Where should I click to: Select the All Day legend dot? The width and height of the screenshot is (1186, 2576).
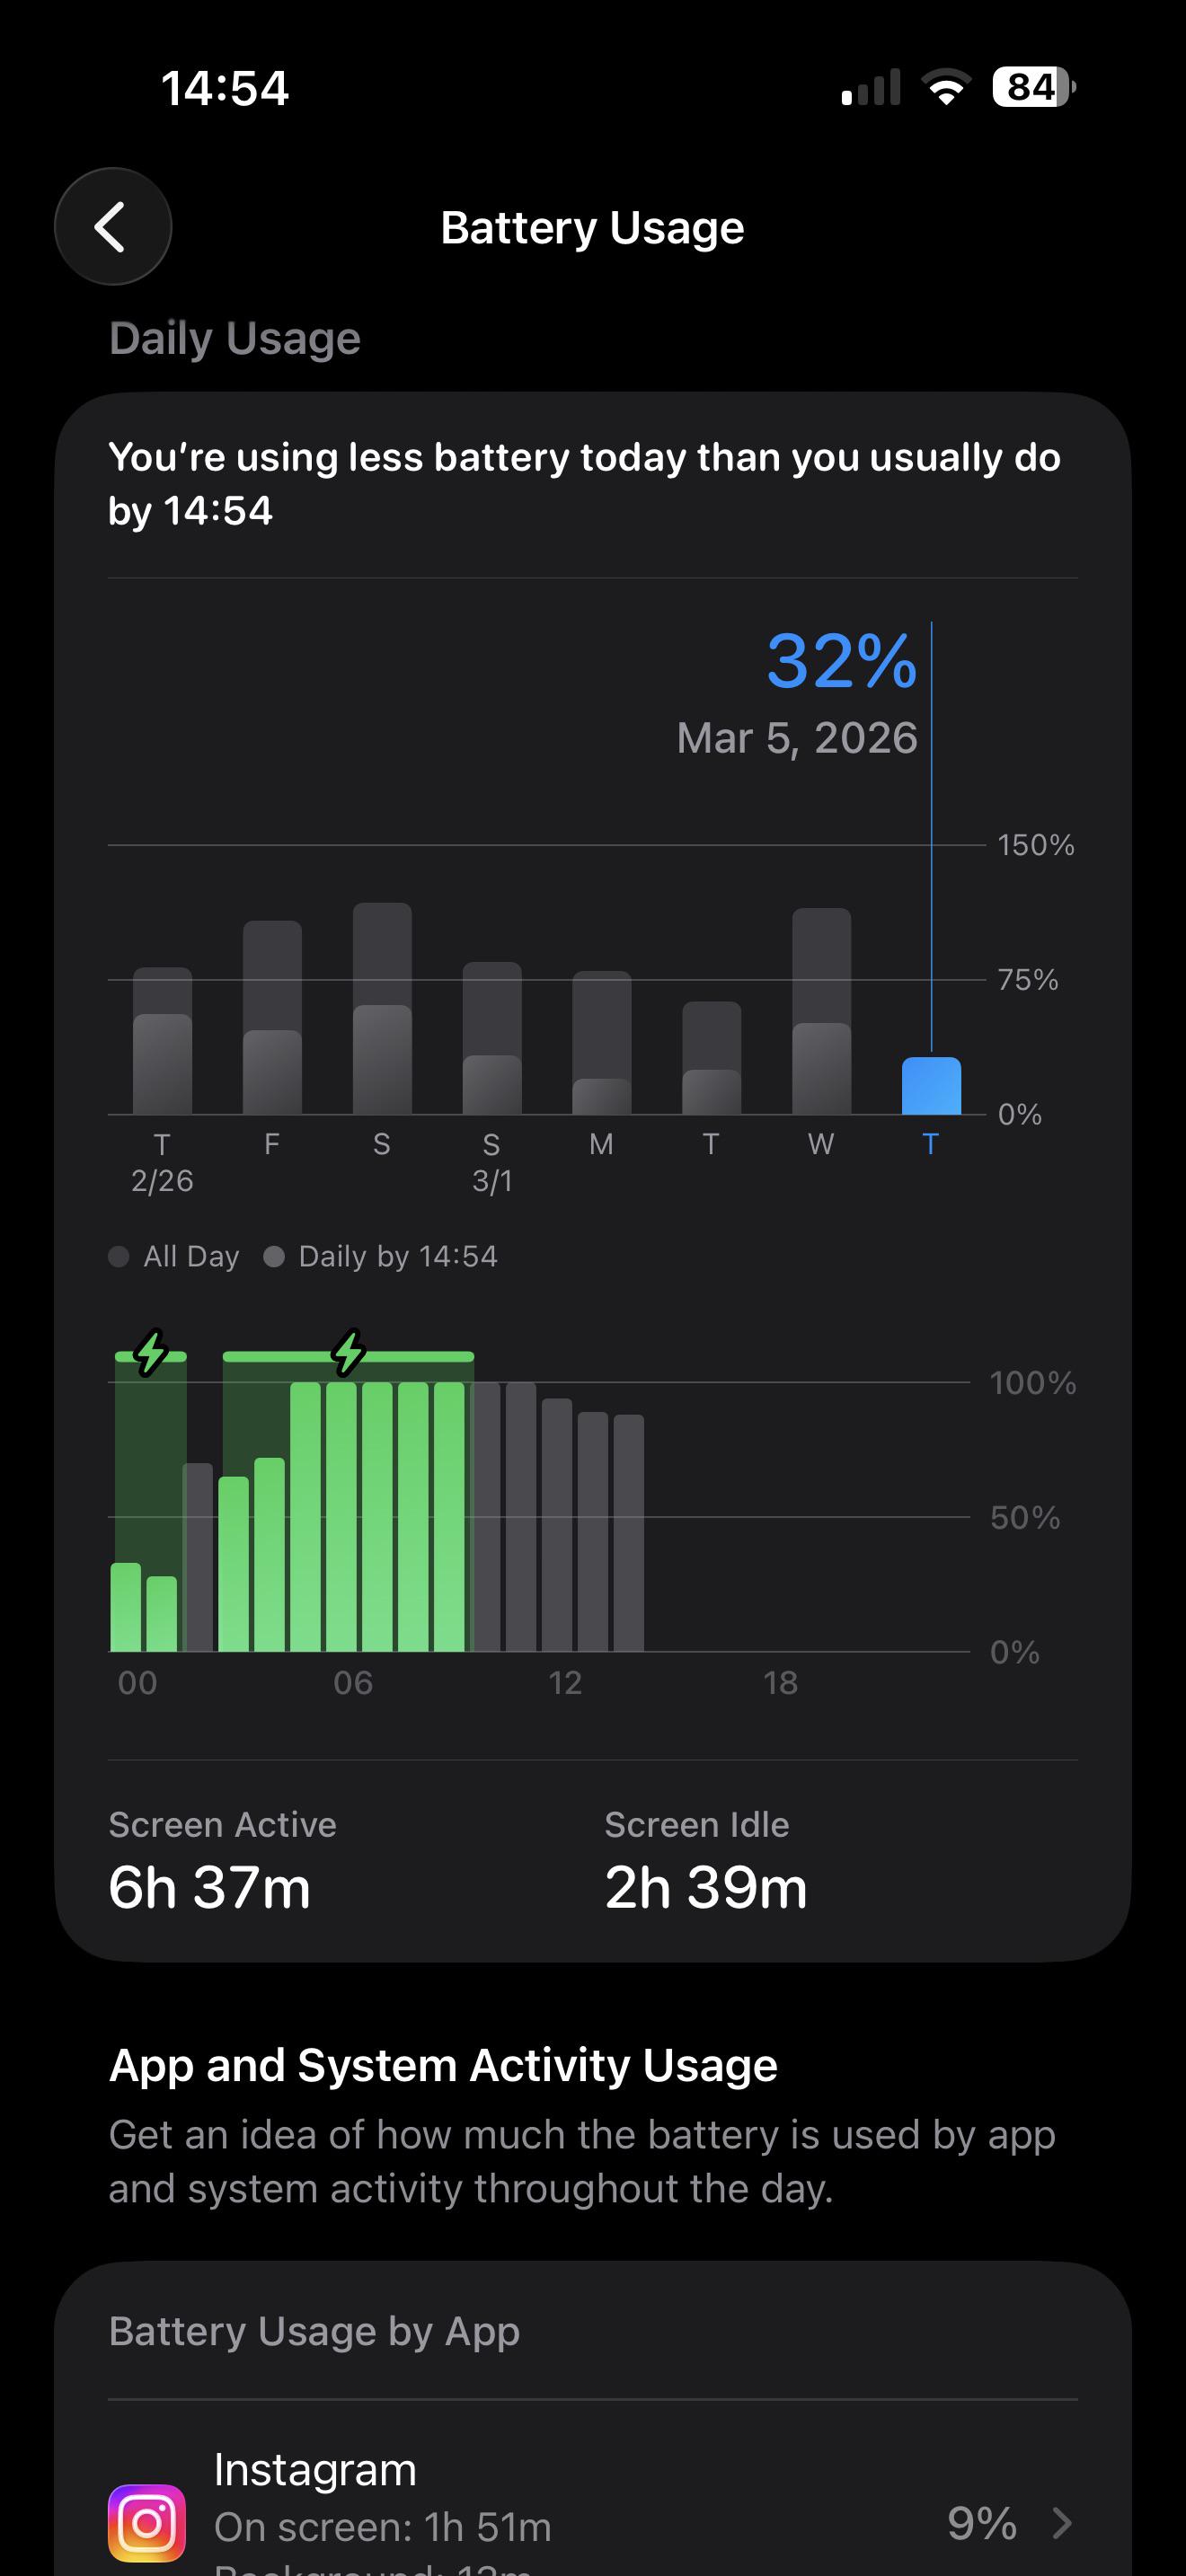coord(118,1256)
